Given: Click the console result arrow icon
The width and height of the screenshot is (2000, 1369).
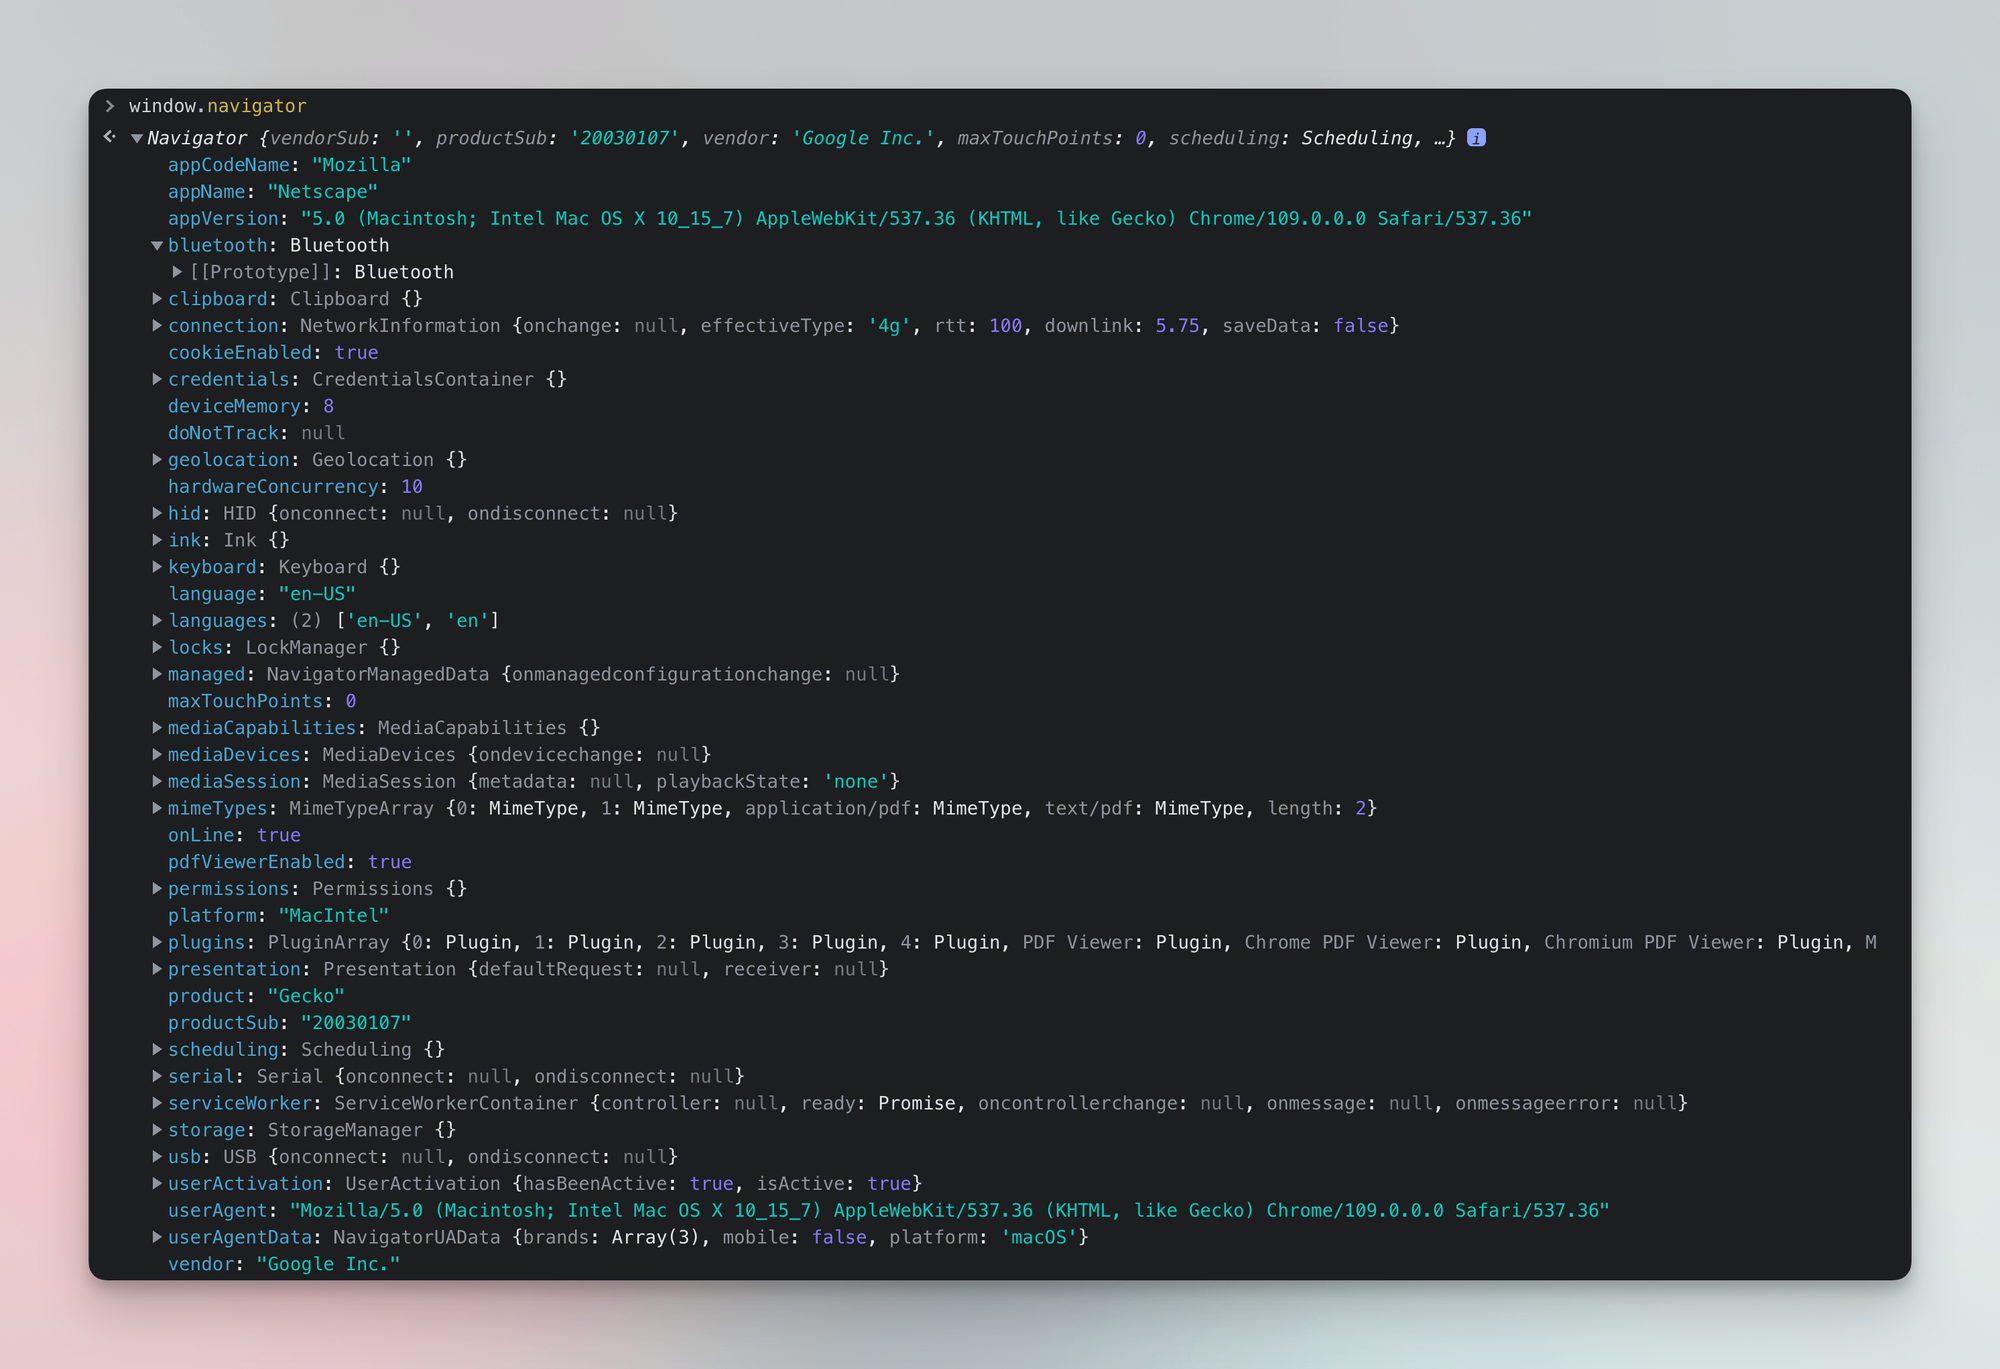Looking at the screenshot, I should pyautogui.click(x=110, y=135).
